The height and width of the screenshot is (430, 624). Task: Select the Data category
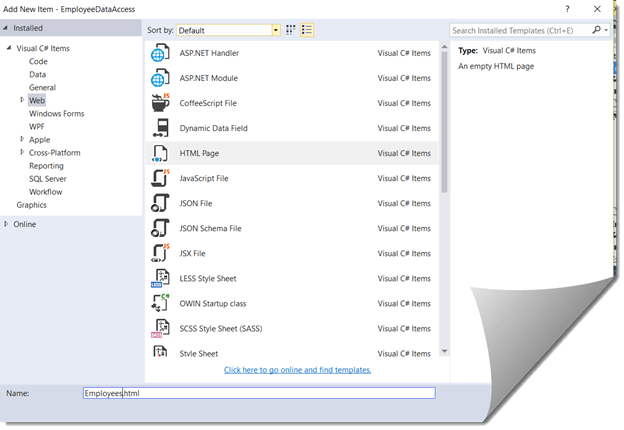click(37, 74)
